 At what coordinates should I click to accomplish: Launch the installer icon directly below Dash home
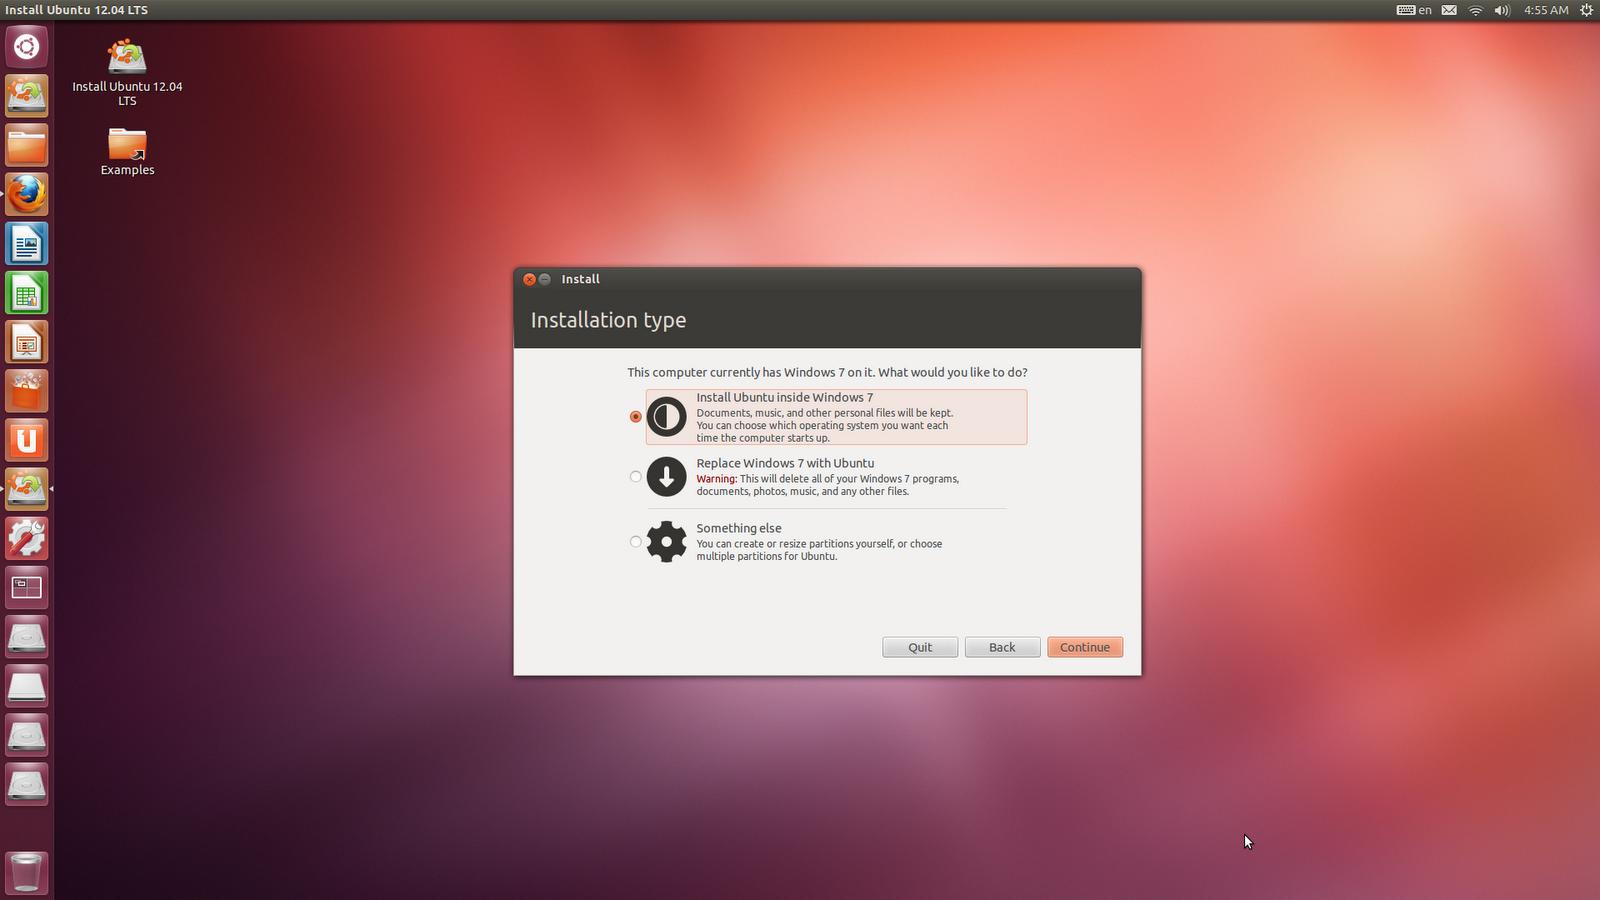(x=27, y=96)
